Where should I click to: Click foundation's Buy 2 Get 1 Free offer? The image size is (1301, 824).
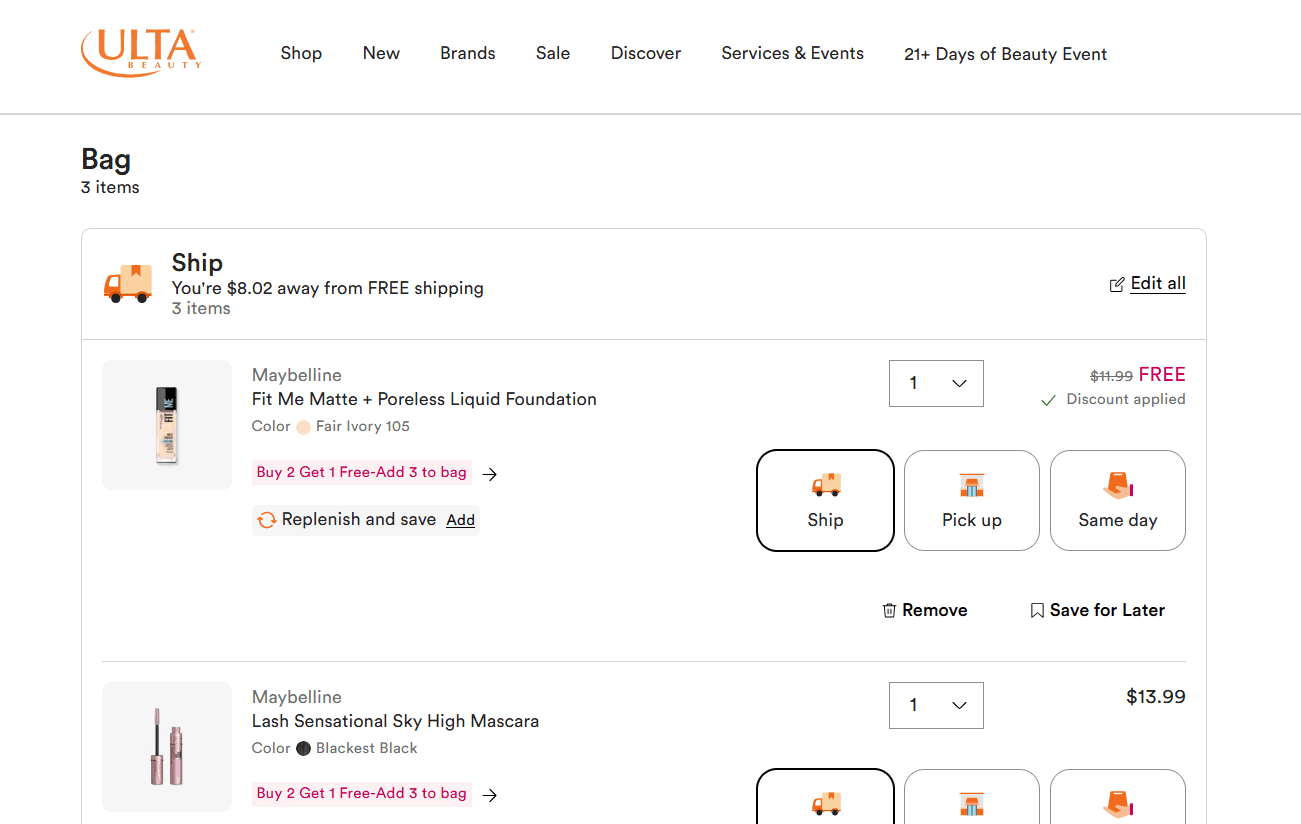[x=362, y=472]
